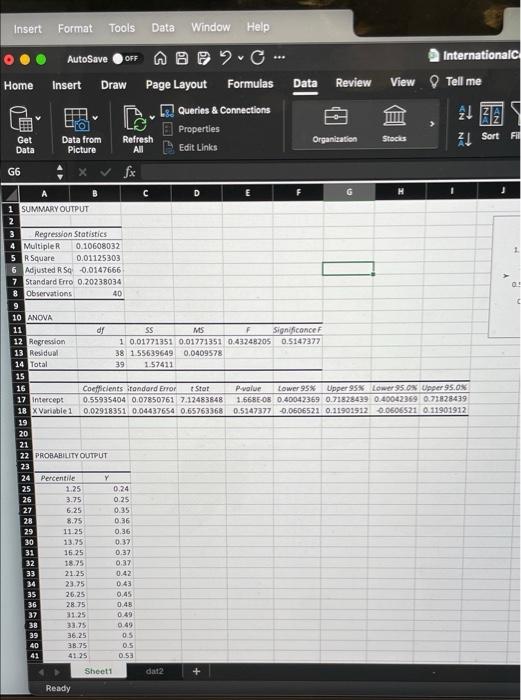This screenshot has width=521, height=700.
Task: Click the Sort A to Z icon
Action: tap(465, 114)
